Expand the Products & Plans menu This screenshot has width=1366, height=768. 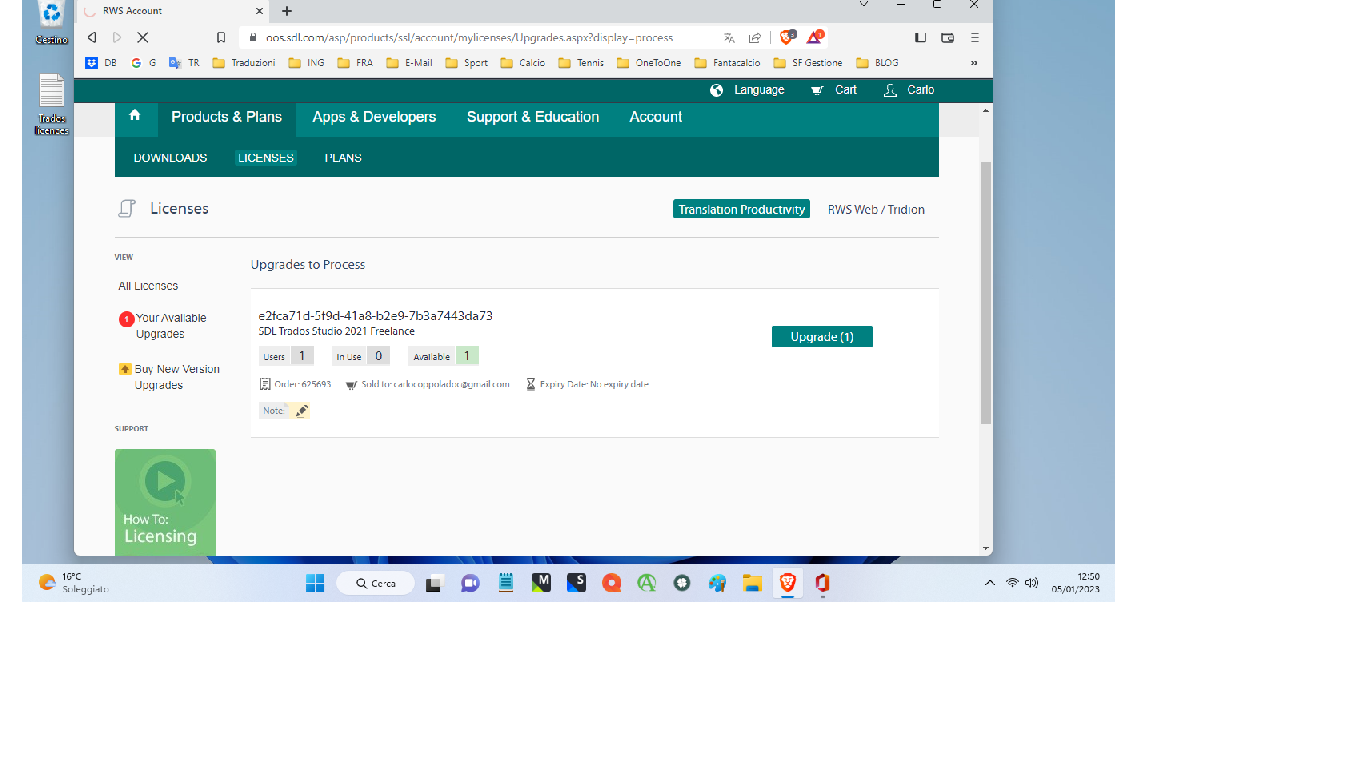226,117
